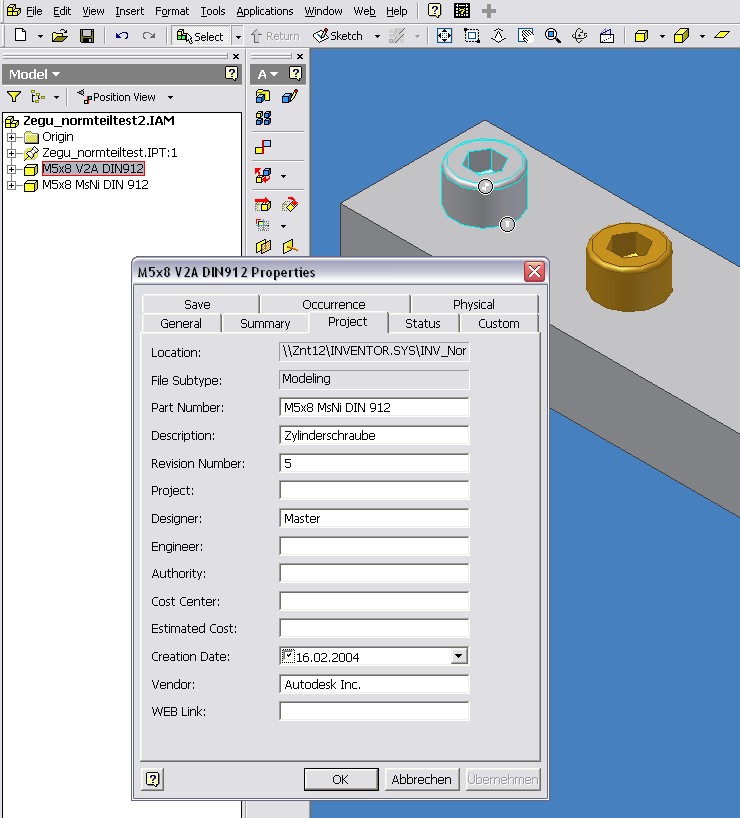The width and height of the screenshot is (740, 818).
Task: Switch to the Occurrence tab
Action: tap(334, 304)
